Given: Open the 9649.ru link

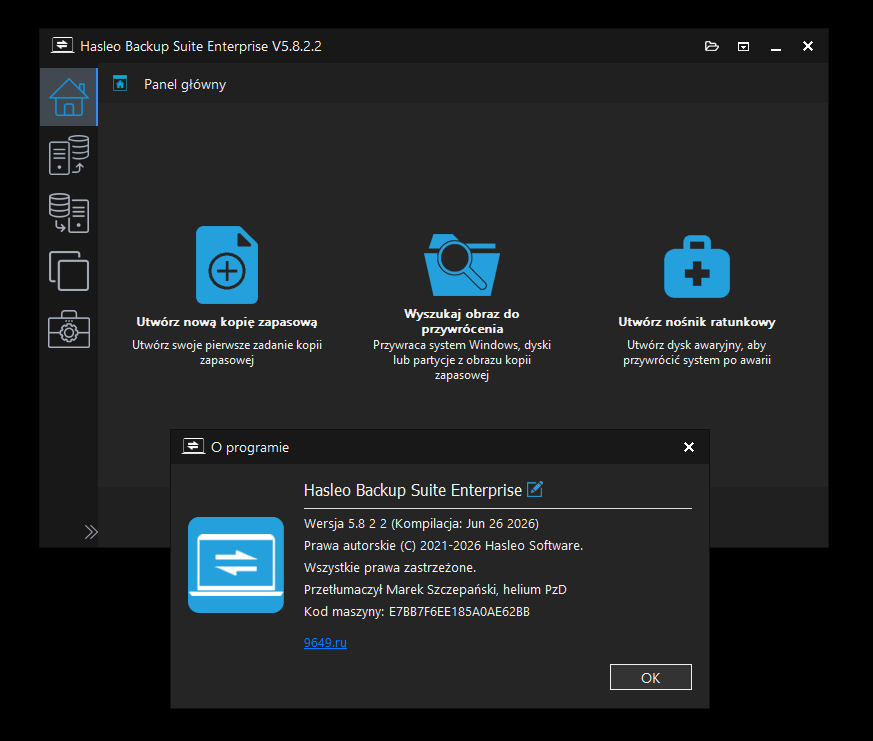Looking at the screenshot, I should pyautogui.click(x=325, y=642).
